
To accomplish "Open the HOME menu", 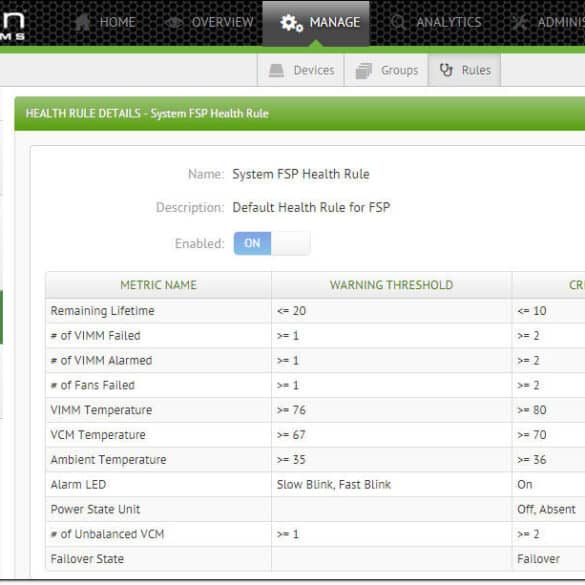I will click(105, 22).
